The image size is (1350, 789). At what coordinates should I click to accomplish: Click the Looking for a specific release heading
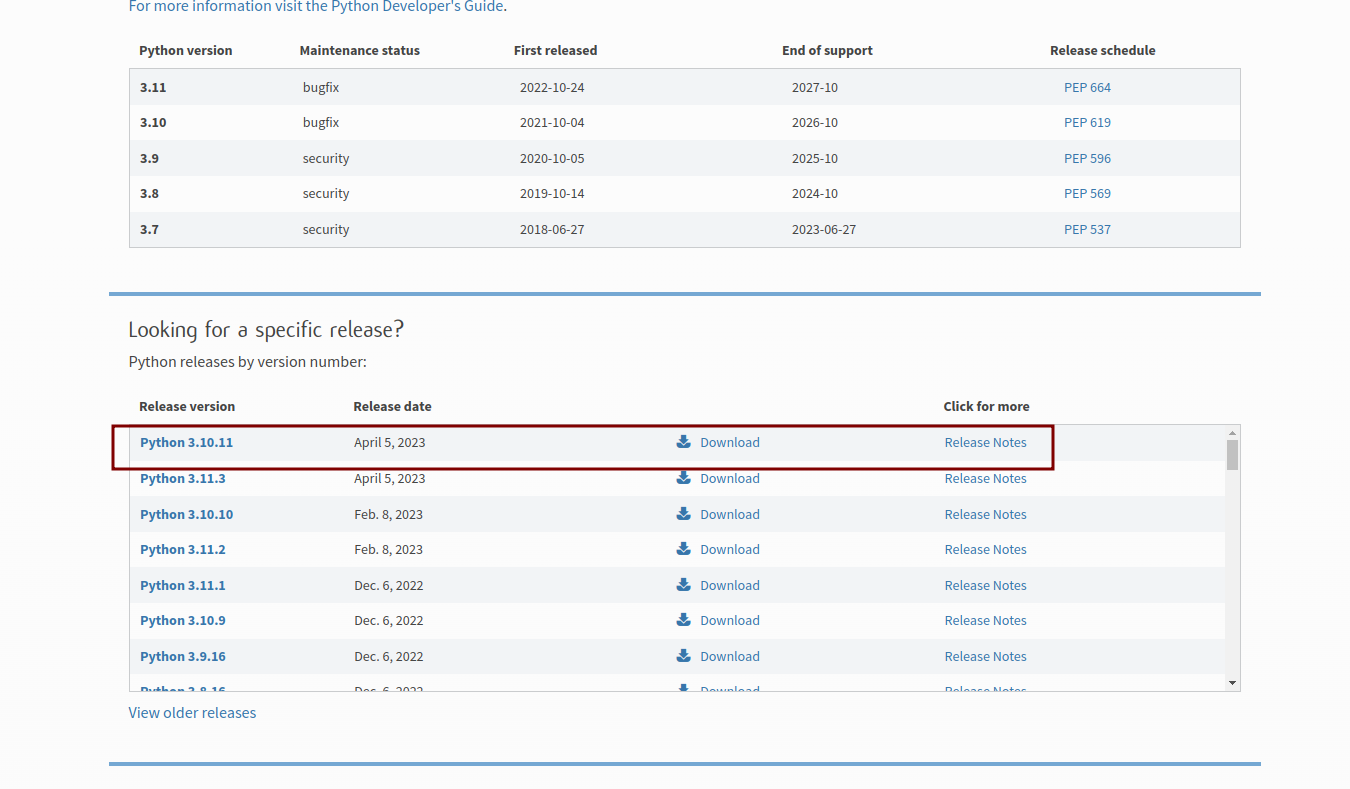266,330
